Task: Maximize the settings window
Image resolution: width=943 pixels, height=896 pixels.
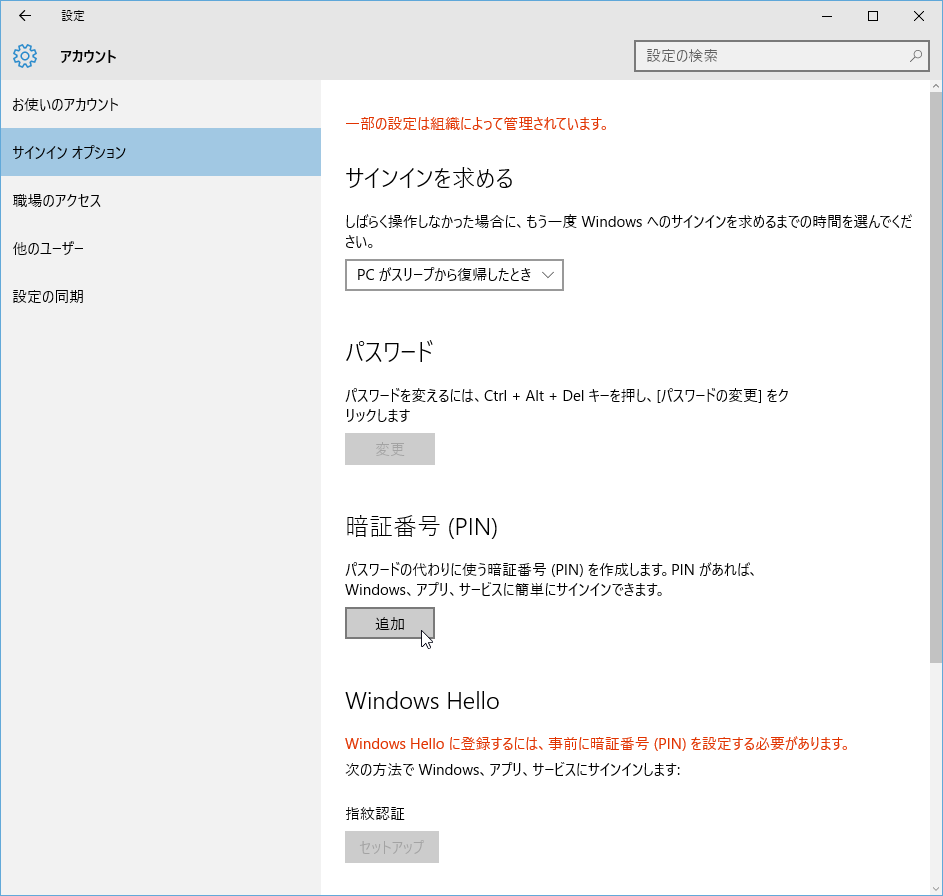Action: (873, 16)
